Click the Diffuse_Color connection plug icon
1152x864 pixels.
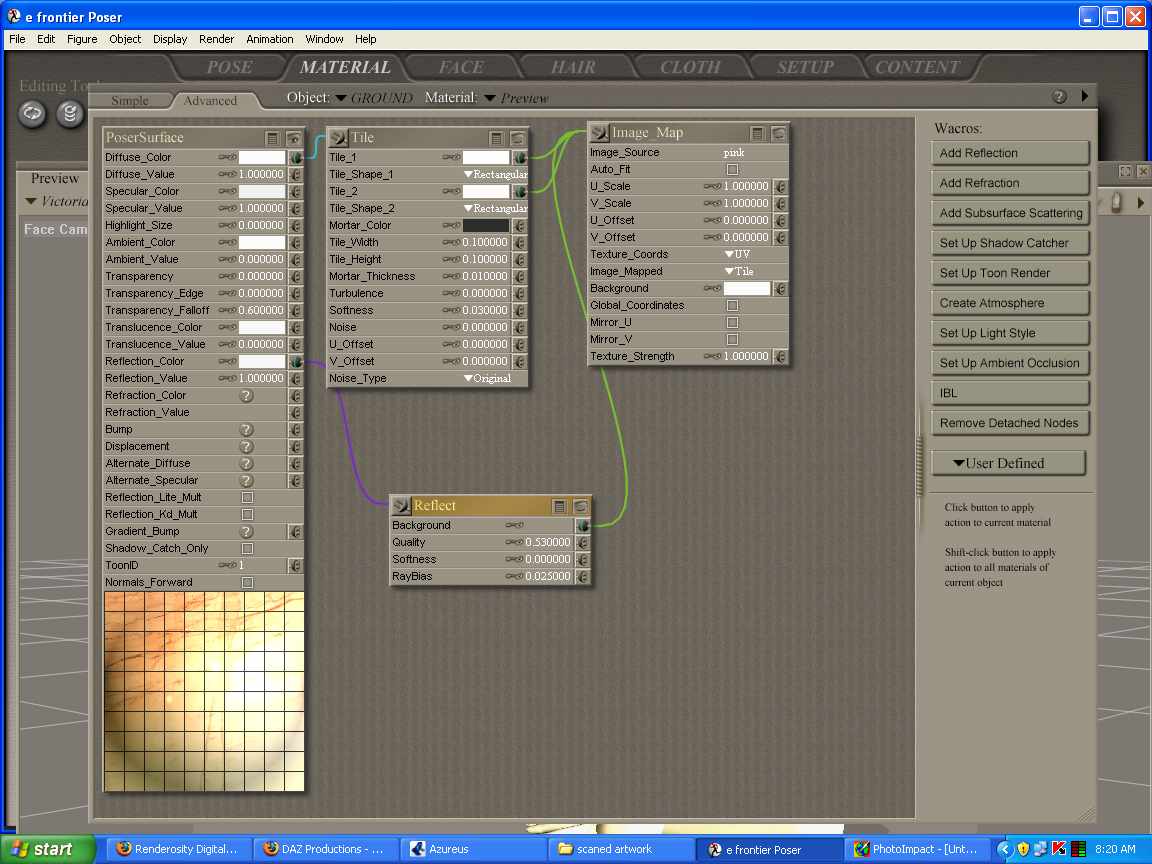click(x=296, y=158)
